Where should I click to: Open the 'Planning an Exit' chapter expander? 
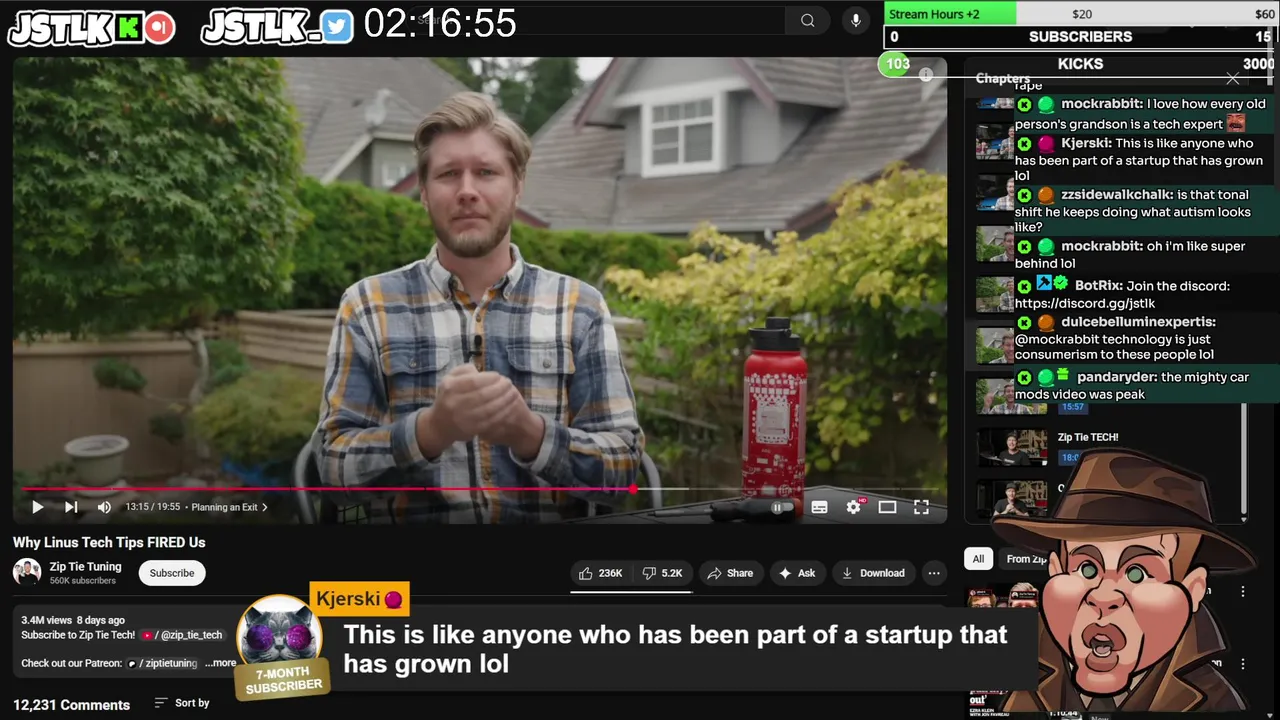pyautogui.click(x=229, y=507)
